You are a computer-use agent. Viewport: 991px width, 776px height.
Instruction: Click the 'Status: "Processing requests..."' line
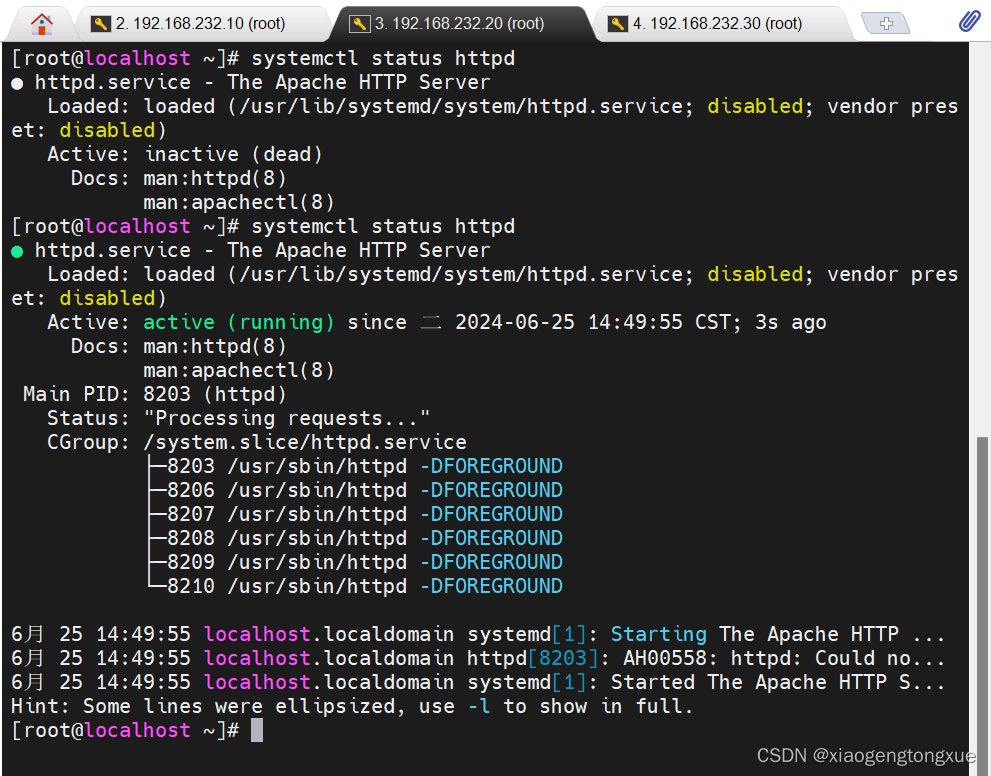[238, 418]
